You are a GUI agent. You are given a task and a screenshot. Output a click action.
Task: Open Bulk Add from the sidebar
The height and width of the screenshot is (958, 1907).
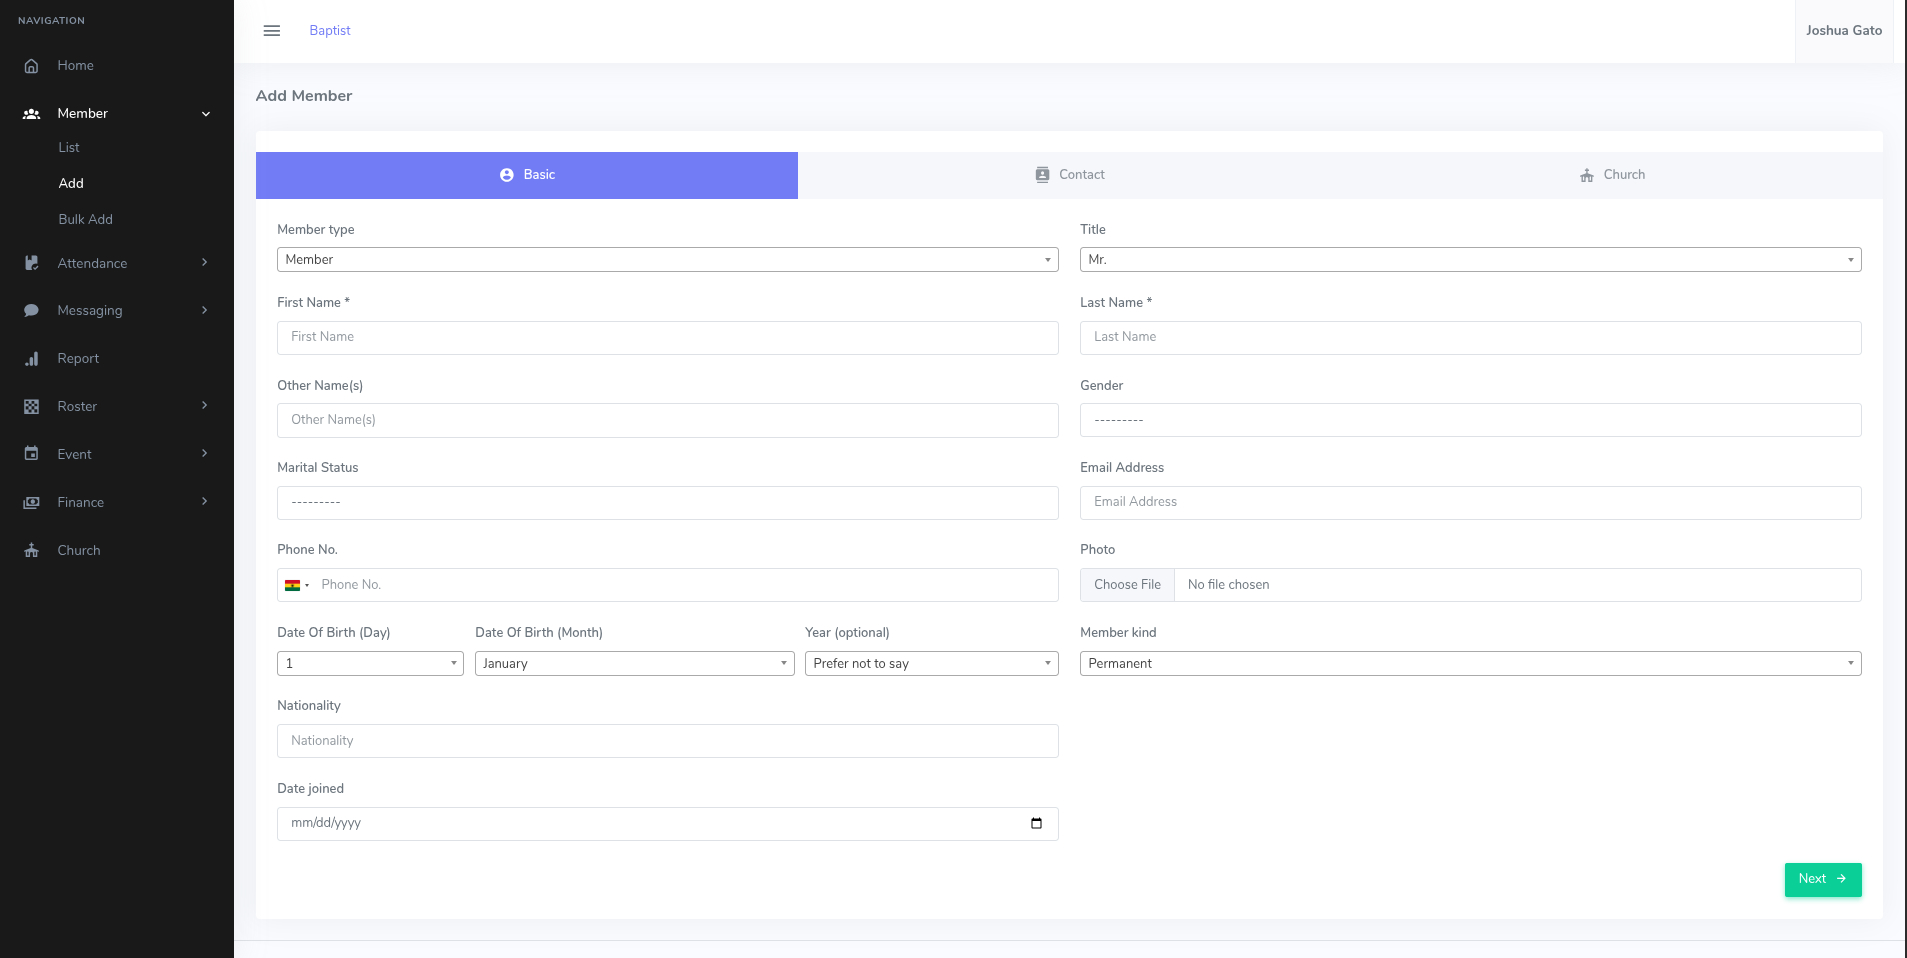pyautogui.click(x=85, y=219)
